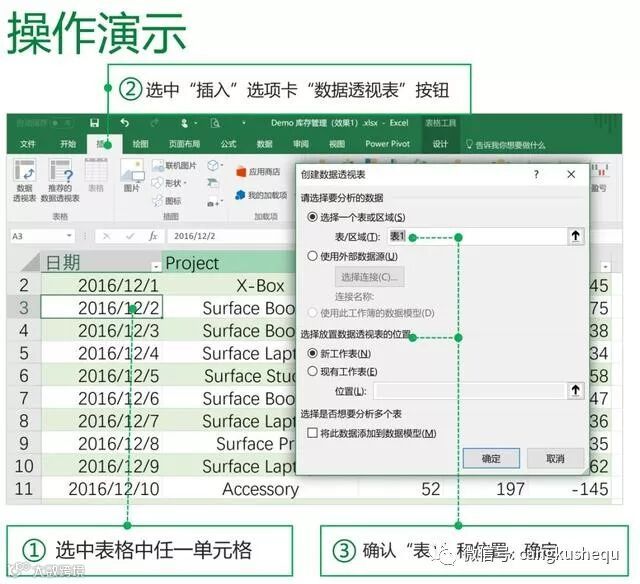Image resolution: width=640 pixels, height=584 pixels.
Task: Switch to the Data (数据) tab
Action: tap(264, 144)
